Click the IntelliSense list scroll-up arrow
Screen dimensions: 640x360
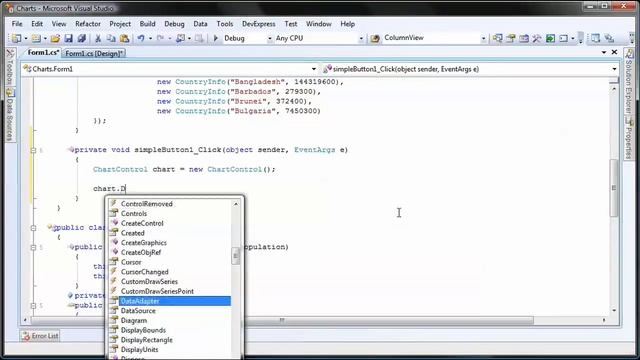click(x=236, y=204)
